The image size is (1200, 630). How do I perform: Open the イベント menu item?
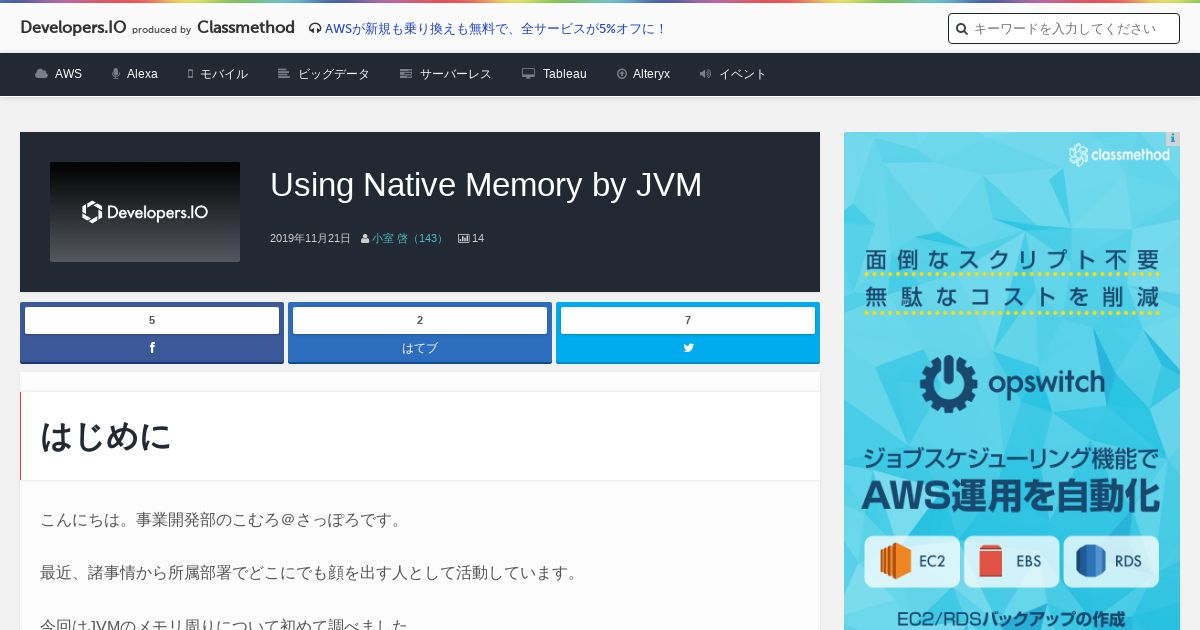pos(743,74)
